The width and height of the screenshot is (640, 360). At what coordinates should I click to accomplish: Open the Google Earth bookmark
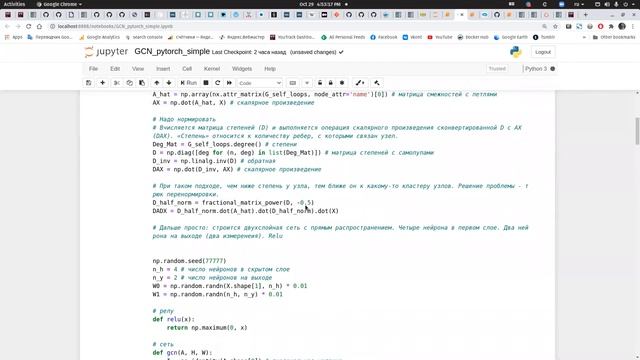click(511, 37)
